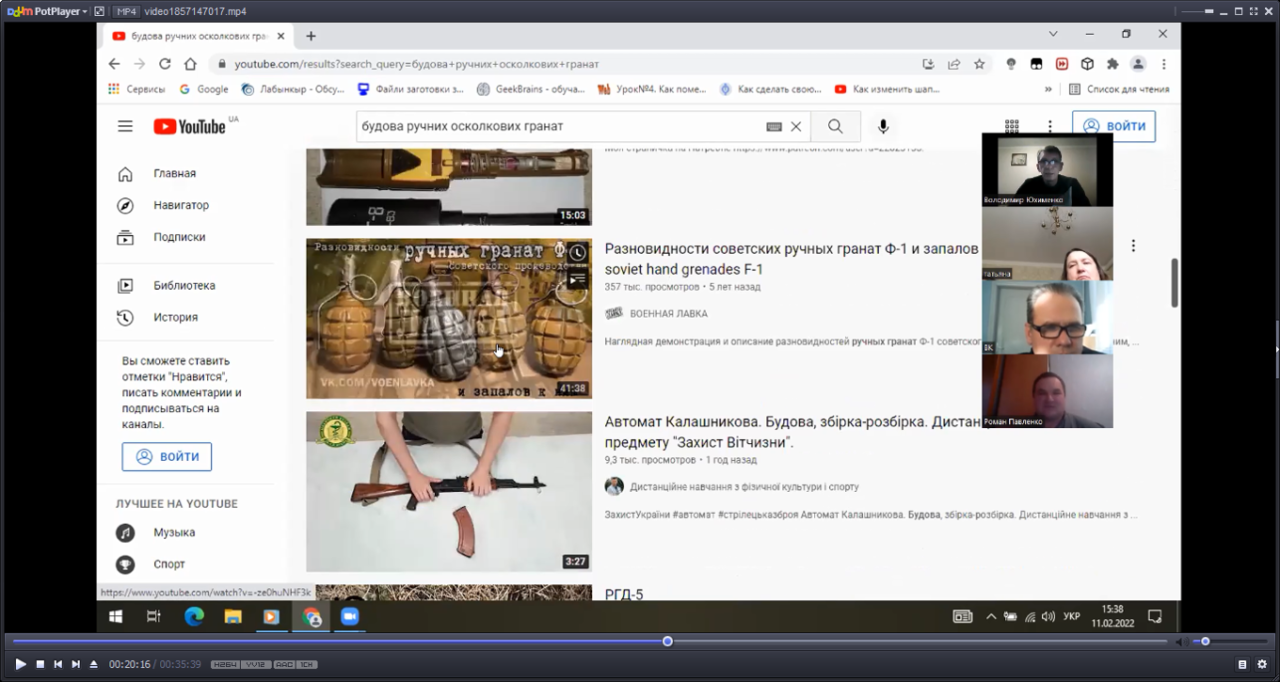Open Спорт in YouTube sidebar

(169, 564)
